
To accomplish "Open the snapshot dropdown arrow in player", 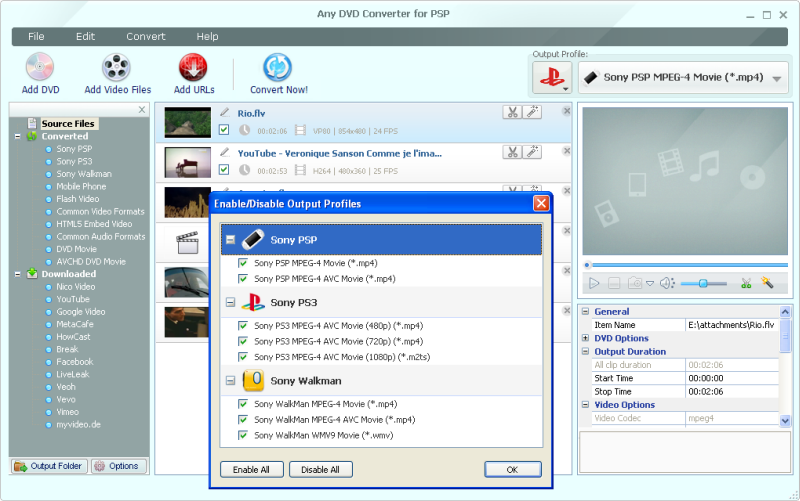I will pos(649,283).
